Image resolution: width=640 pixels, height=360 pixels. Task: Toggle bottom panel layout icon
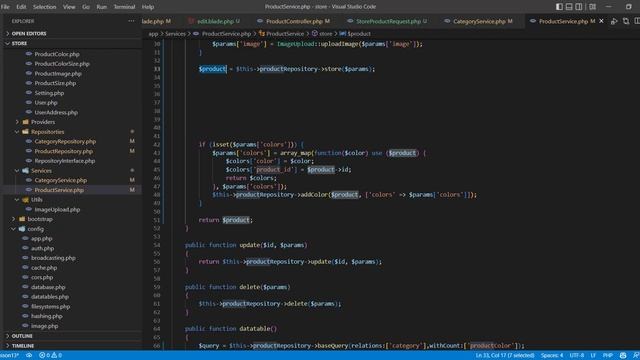pyautogui.click(x=569, y=7)
